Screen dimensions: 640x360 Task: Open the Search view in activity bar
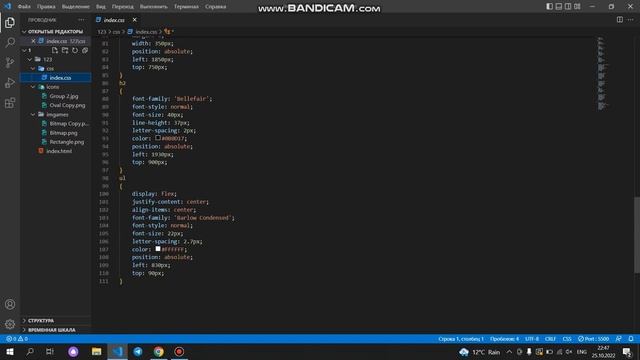point(10,42)
